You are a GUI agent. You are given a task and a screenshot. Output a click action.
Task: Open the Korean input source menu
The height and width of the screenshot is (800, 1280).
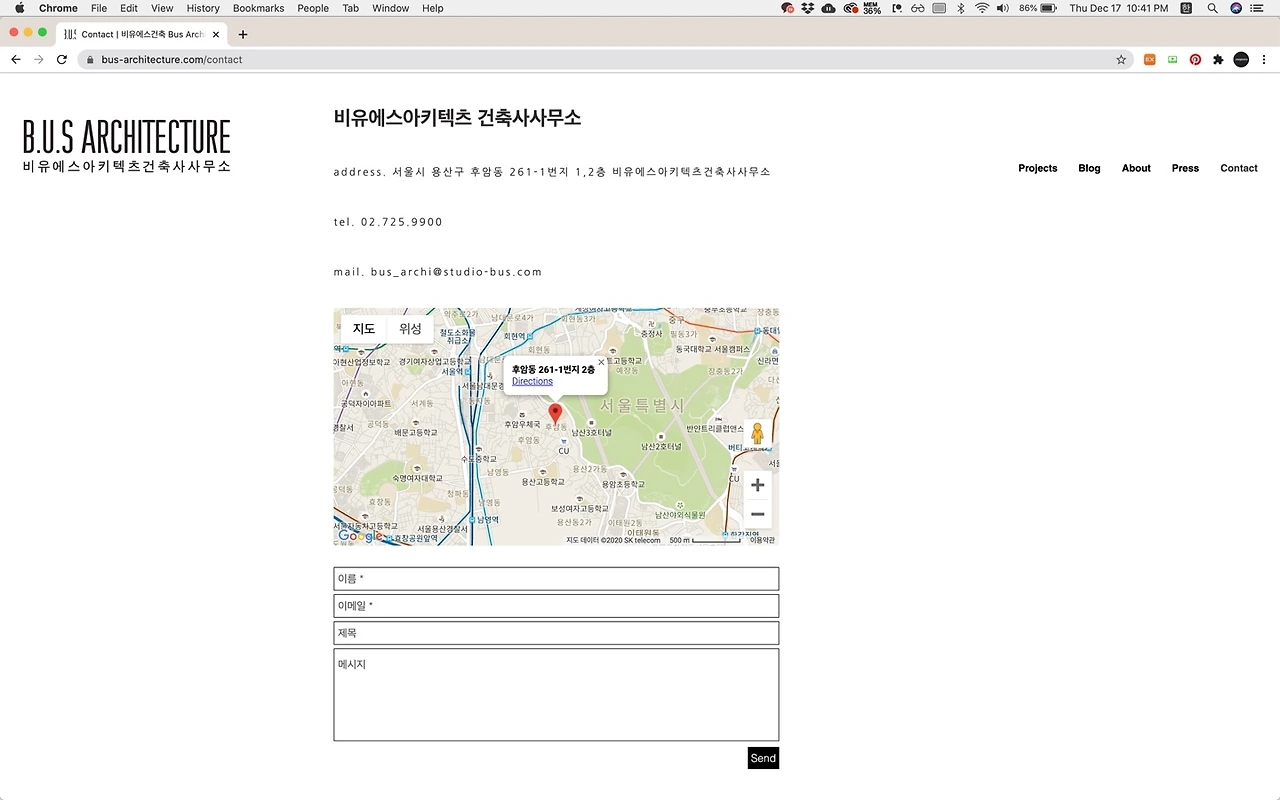click(1186, 8)
